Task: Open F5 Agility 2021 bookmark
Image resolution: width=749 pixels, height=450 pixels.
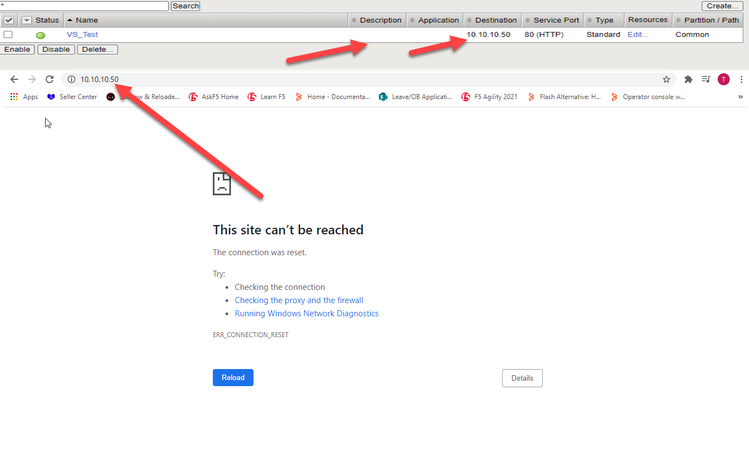Action: coord(490,96)
